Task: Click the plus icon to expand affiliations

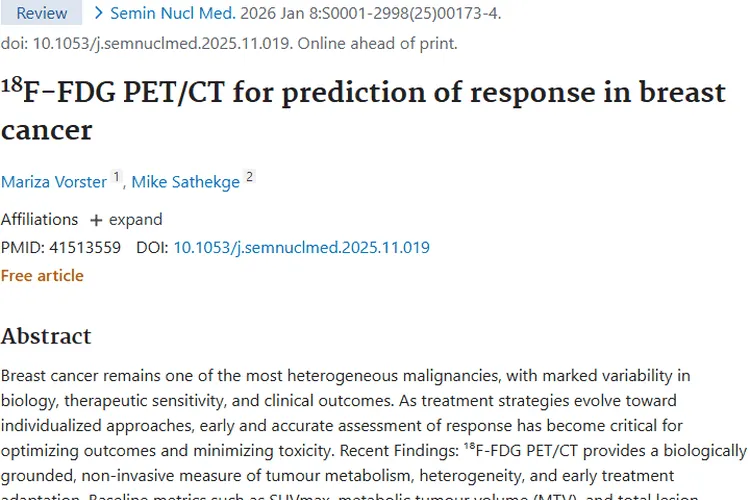Action: coord(96,220)
